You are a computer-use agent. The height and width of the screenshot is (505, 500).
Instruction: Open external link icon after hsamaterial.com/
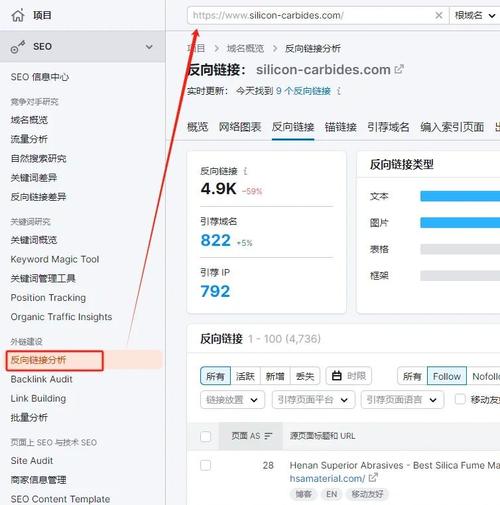click(x=373, y=478)
